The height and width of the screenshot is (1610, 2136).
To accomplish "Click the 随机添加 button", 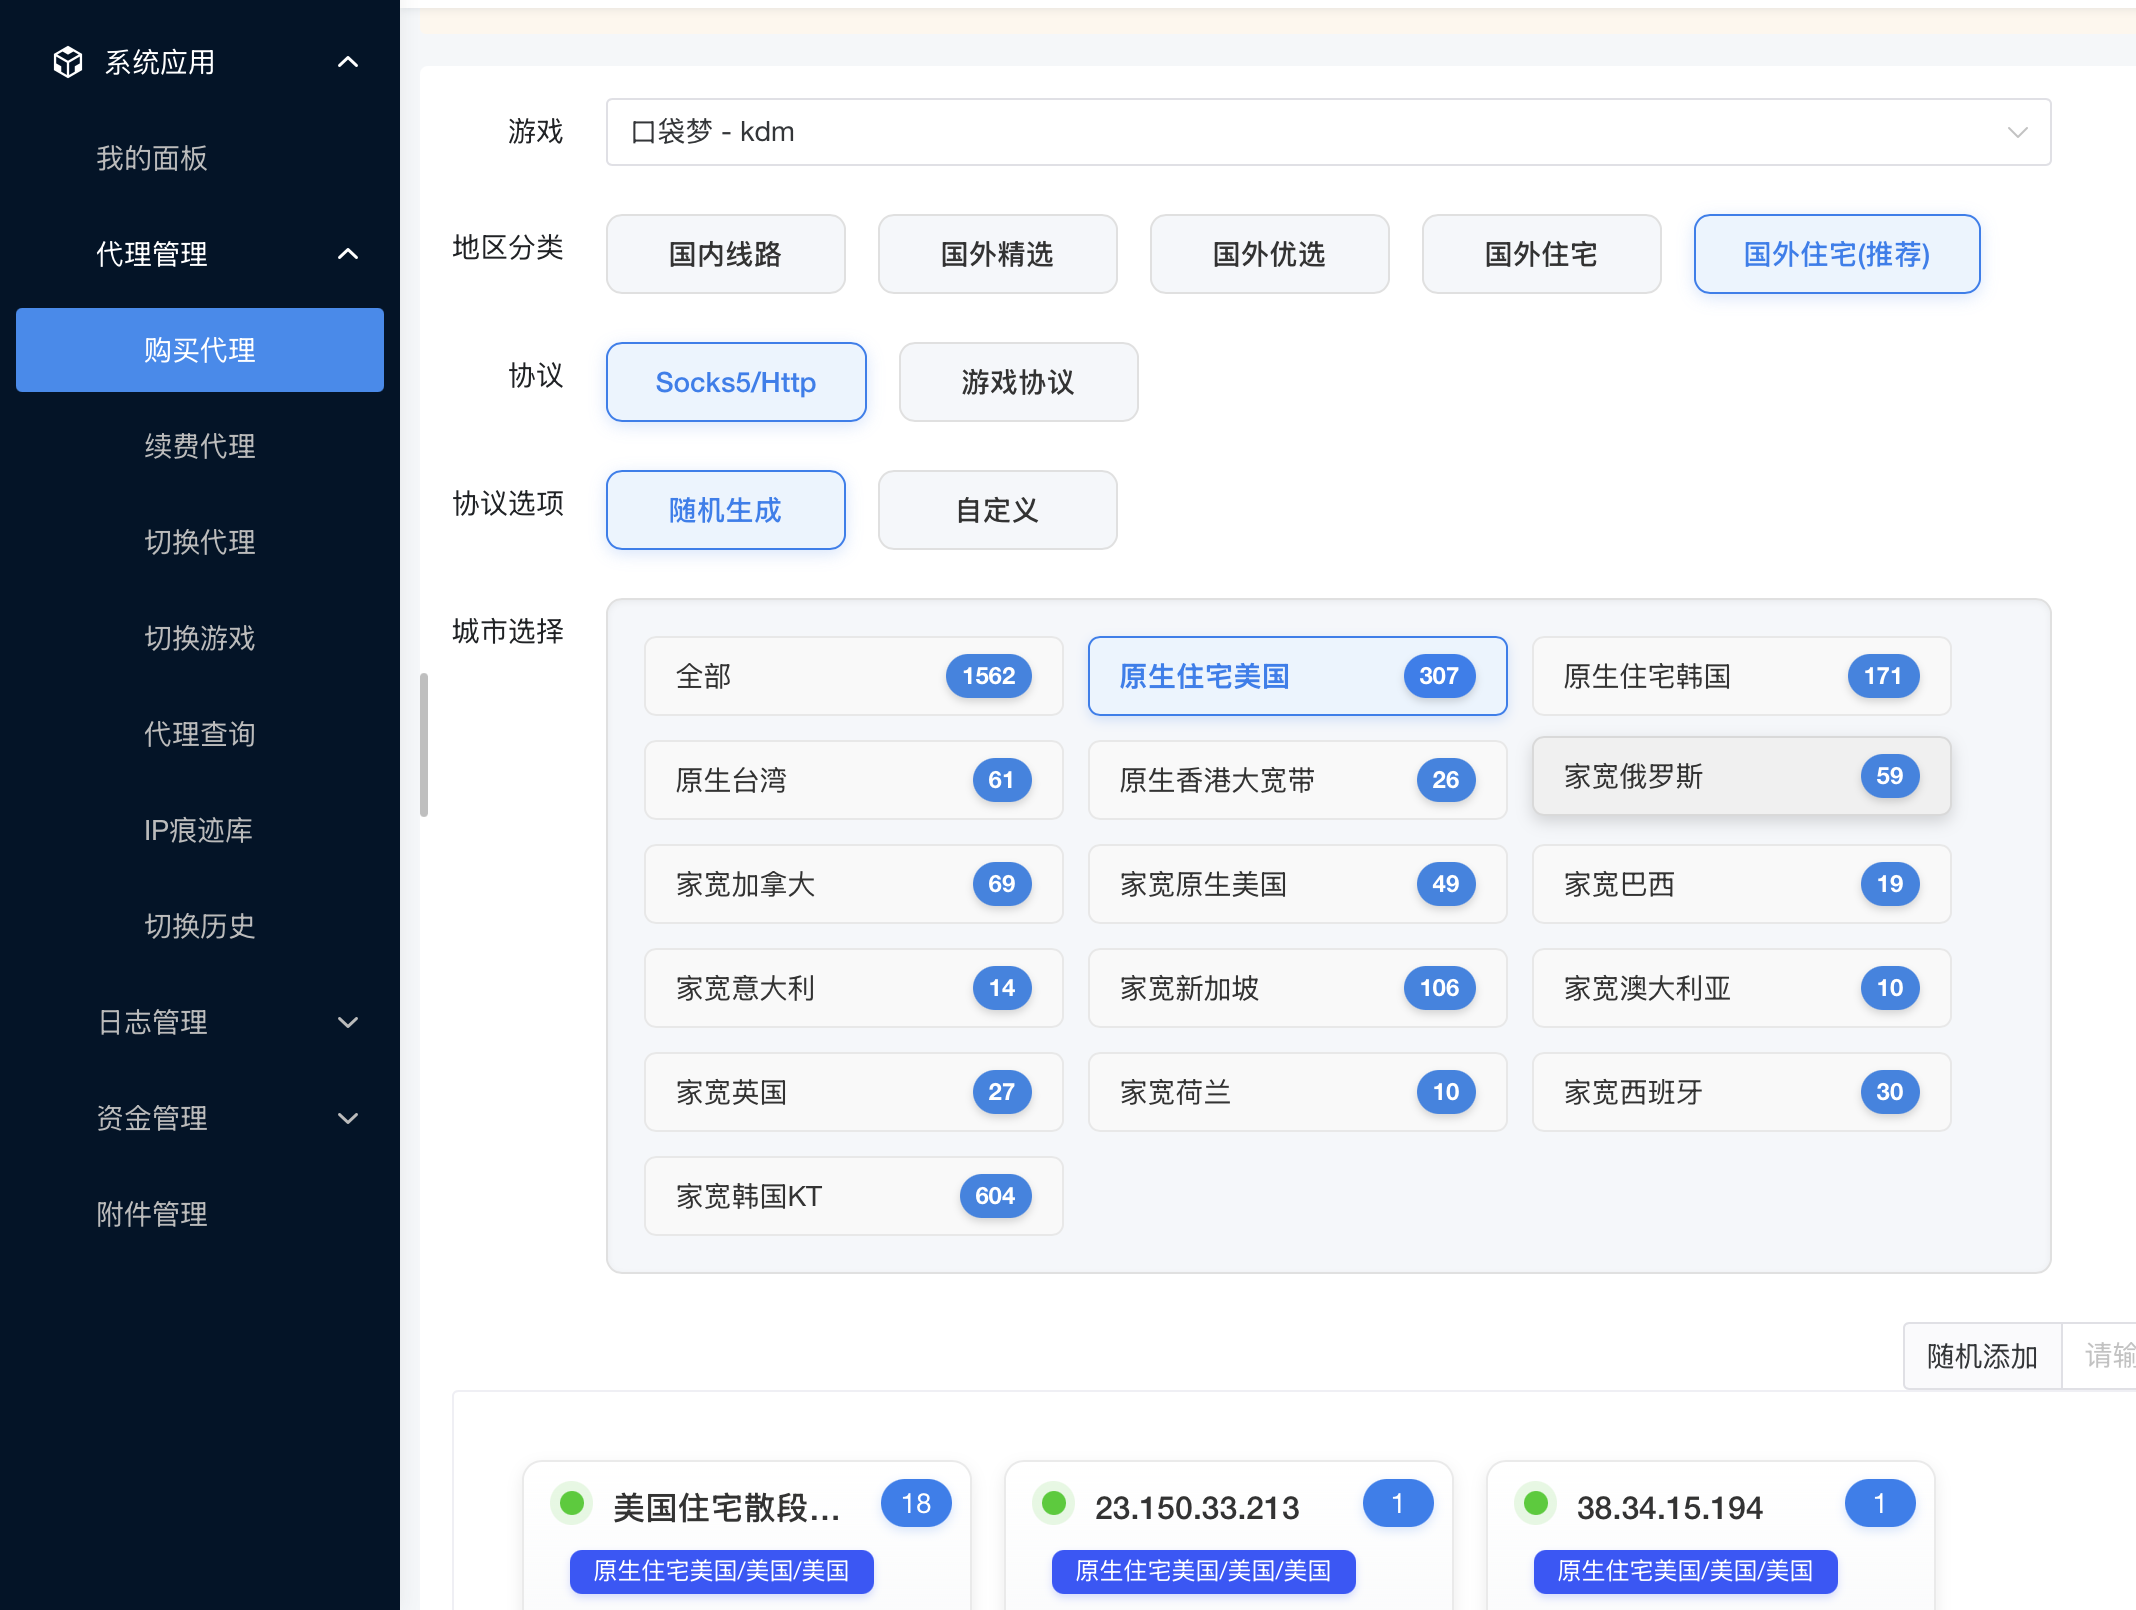I will click(x=1982, y=1356).
